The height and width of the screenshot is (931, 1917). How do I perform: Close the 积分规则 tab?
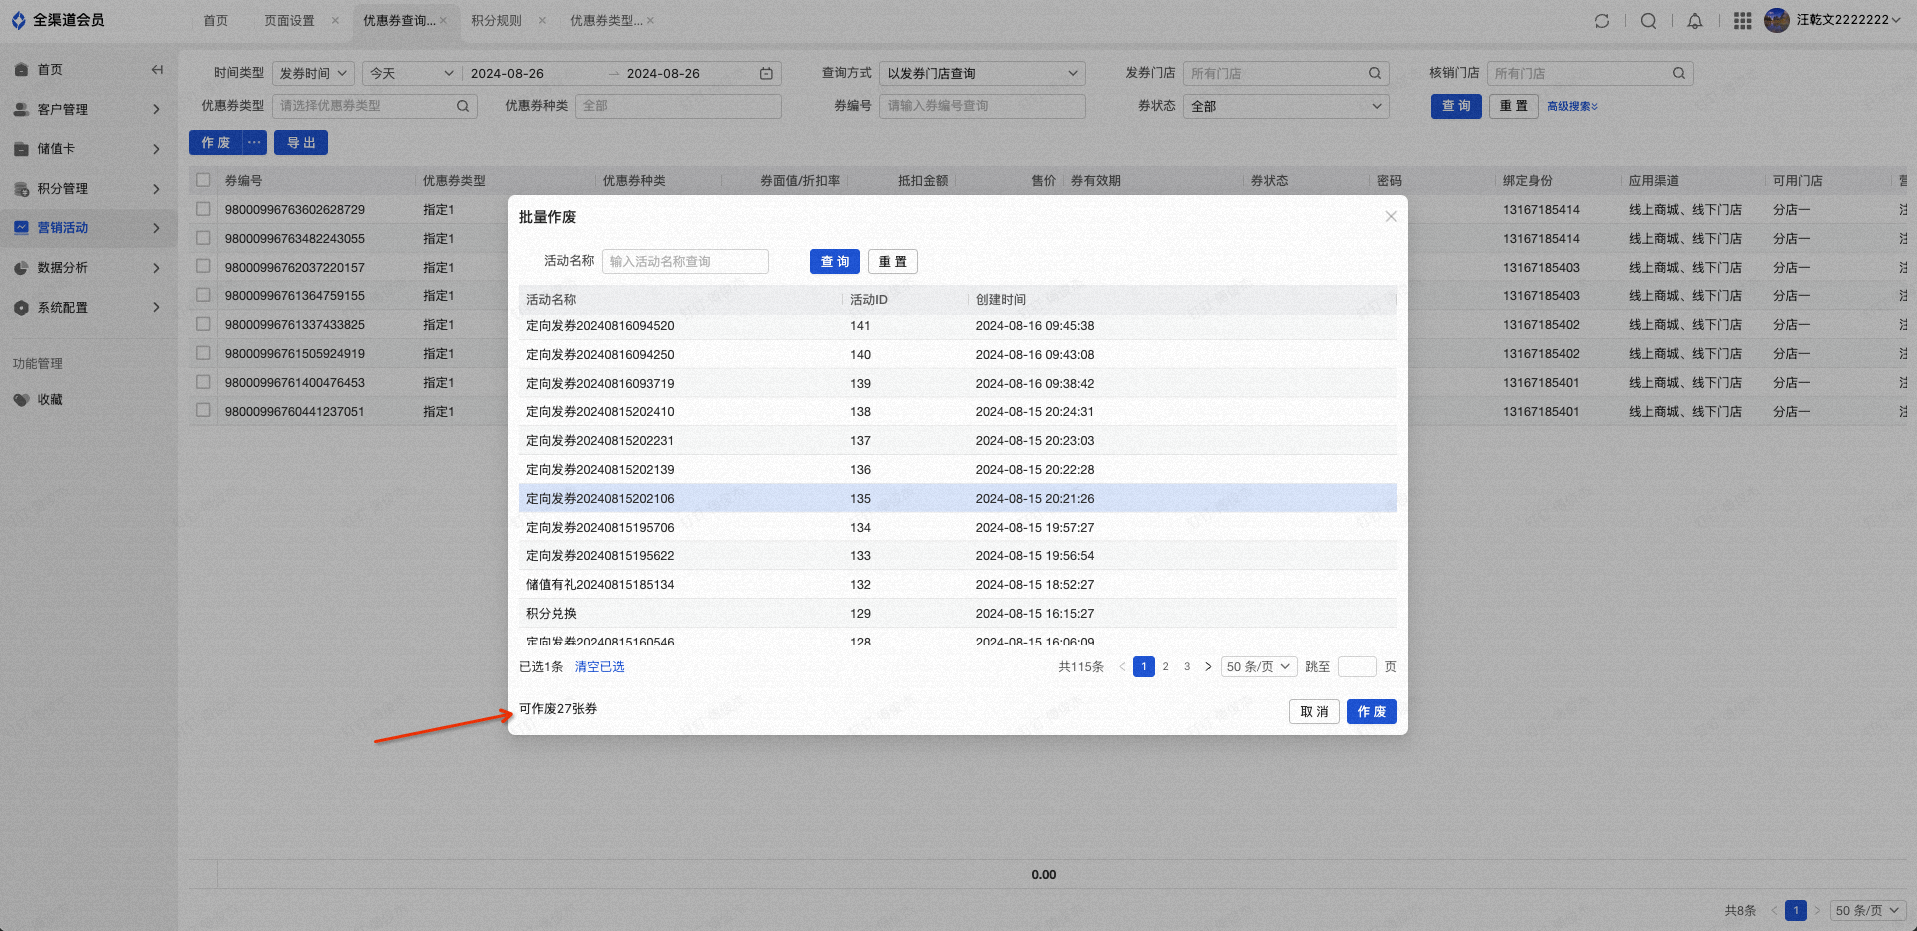tap(542, 21)
